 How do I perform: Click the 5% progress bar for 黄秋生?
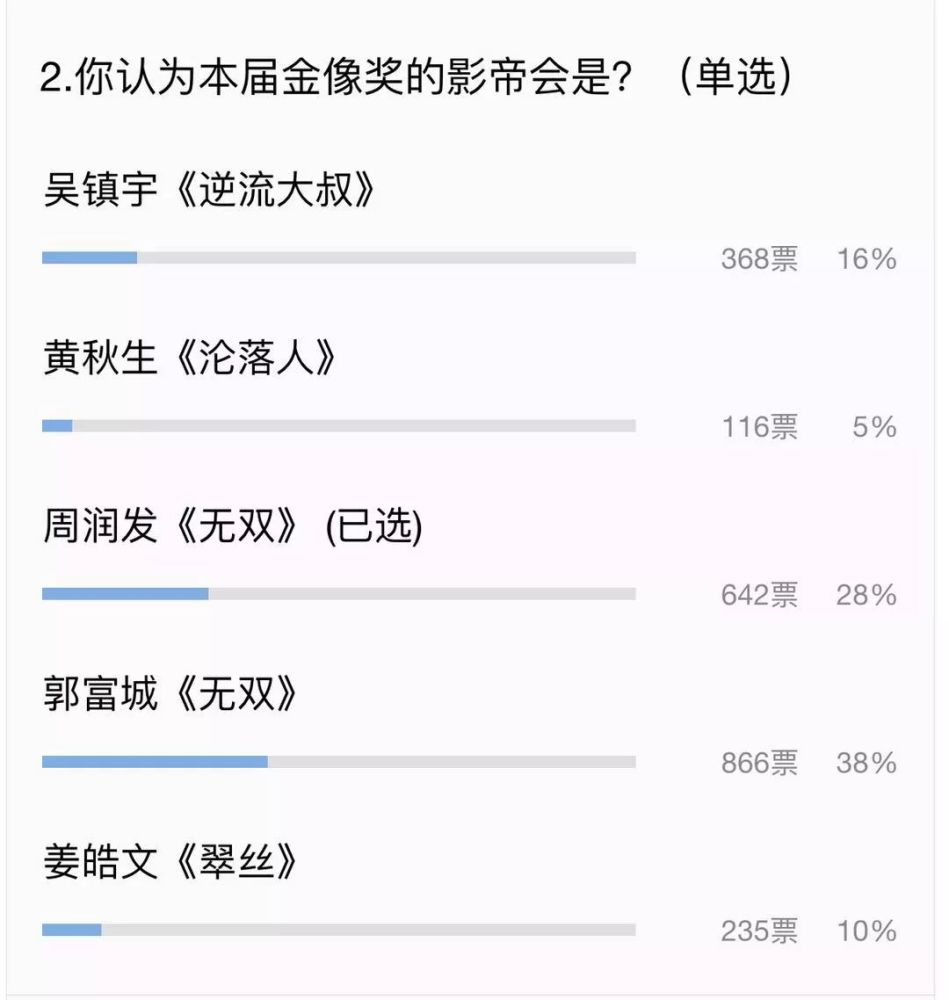[339, 425]
